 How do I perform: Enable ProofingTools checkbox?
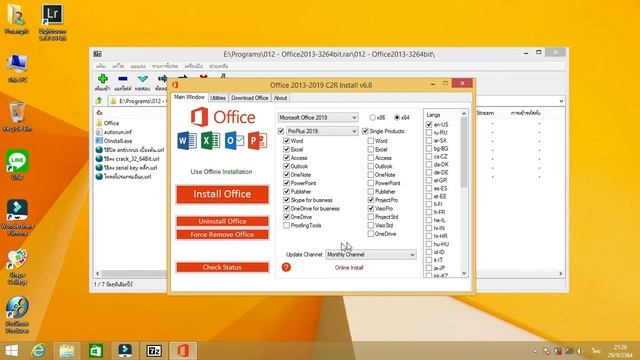tap(287, 225)
